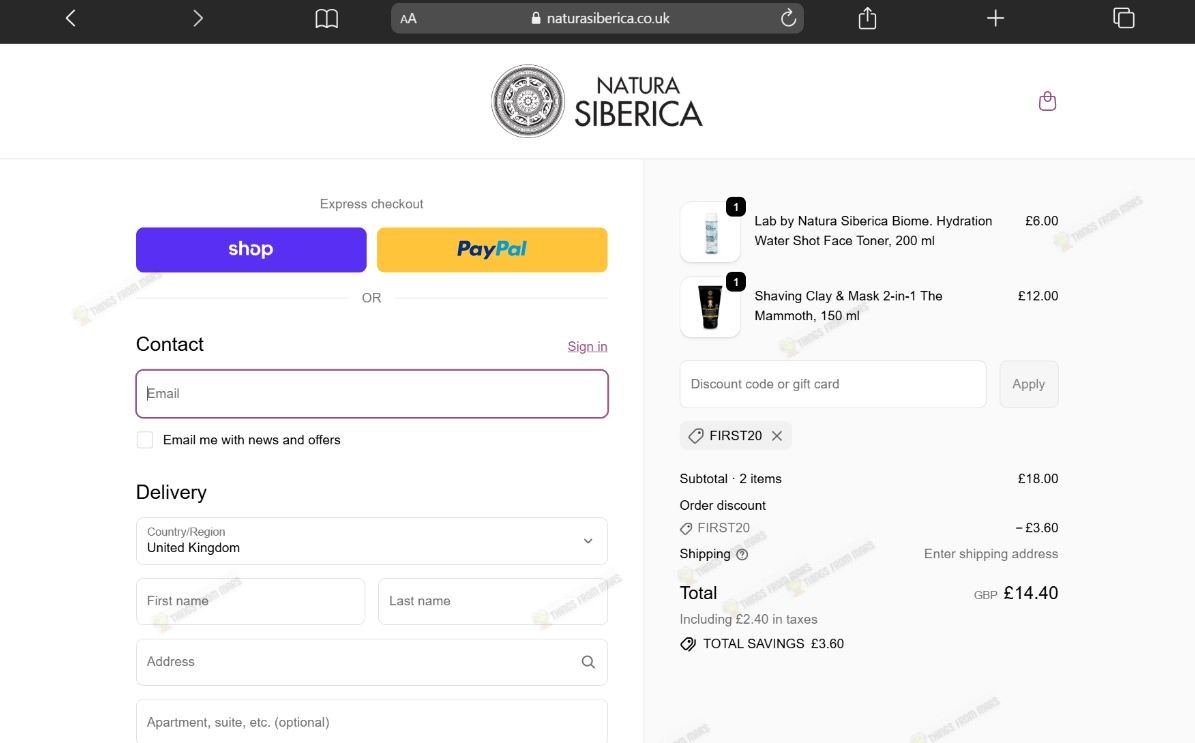Click the Including £2.40 in taxes text
The height and width of the screenshot is (743, 1195).
(x=748, y=620)
